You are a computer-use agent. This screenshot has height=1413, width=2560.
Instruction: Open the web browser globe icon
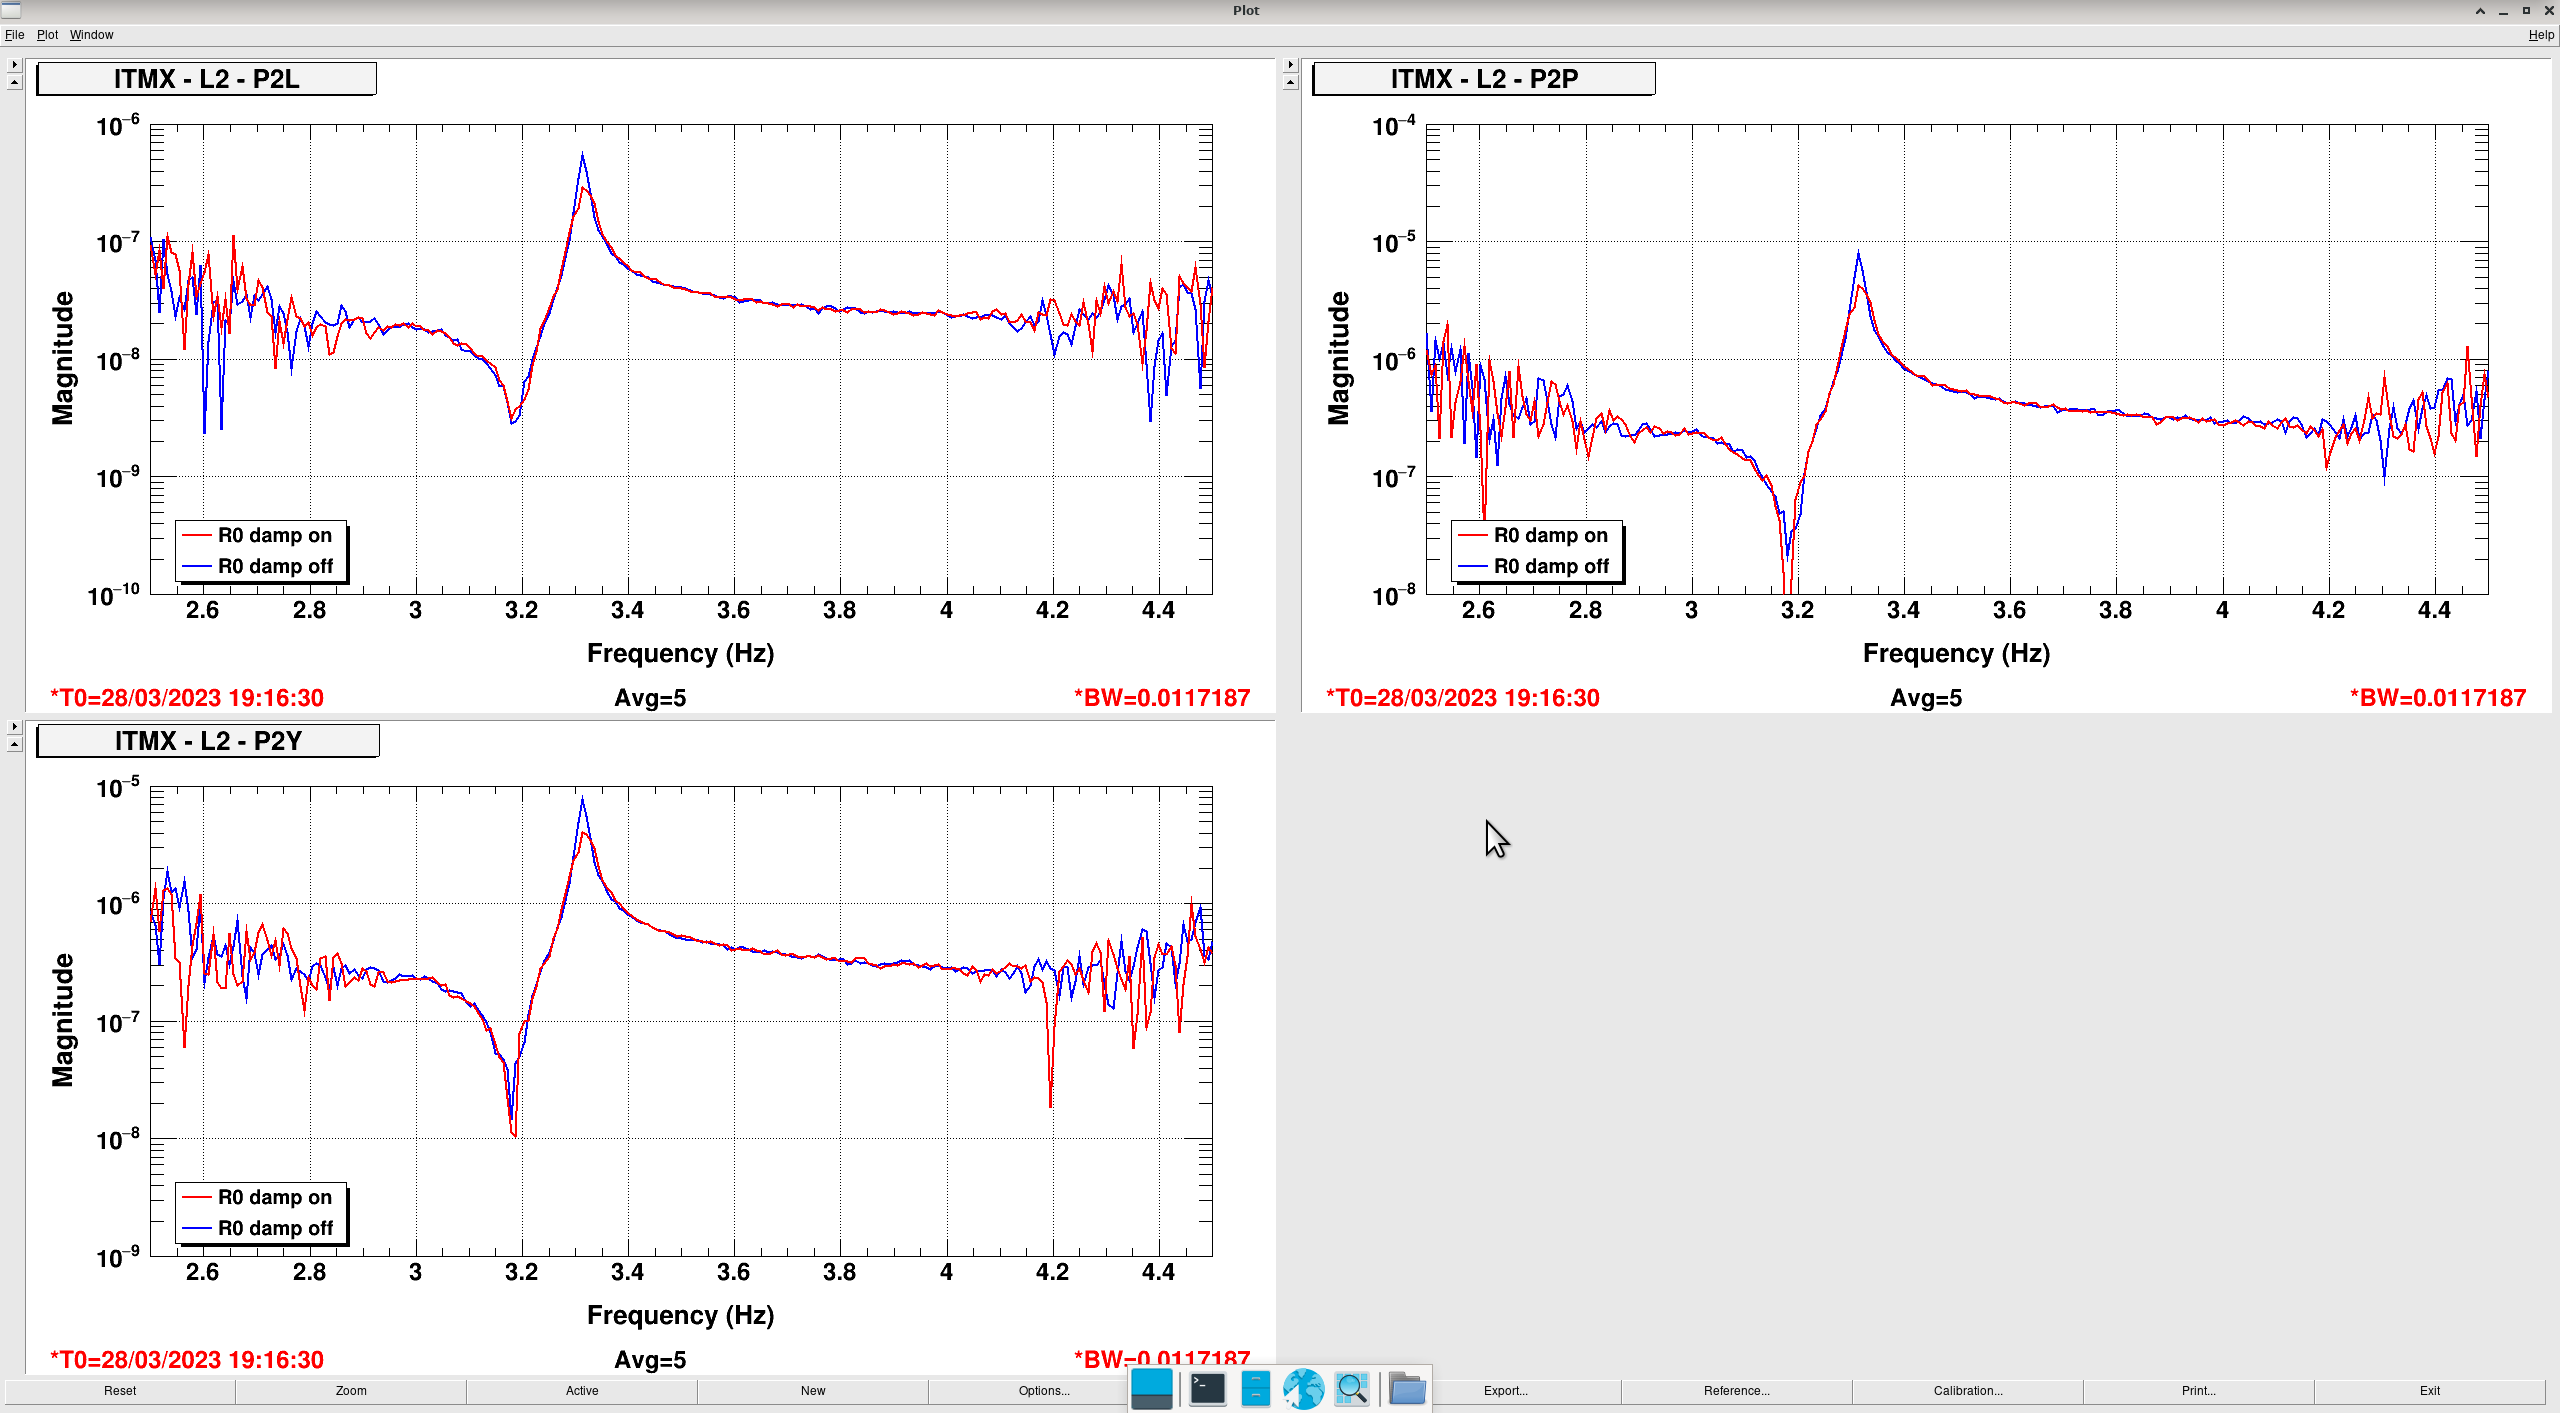coord(1303,1389)
